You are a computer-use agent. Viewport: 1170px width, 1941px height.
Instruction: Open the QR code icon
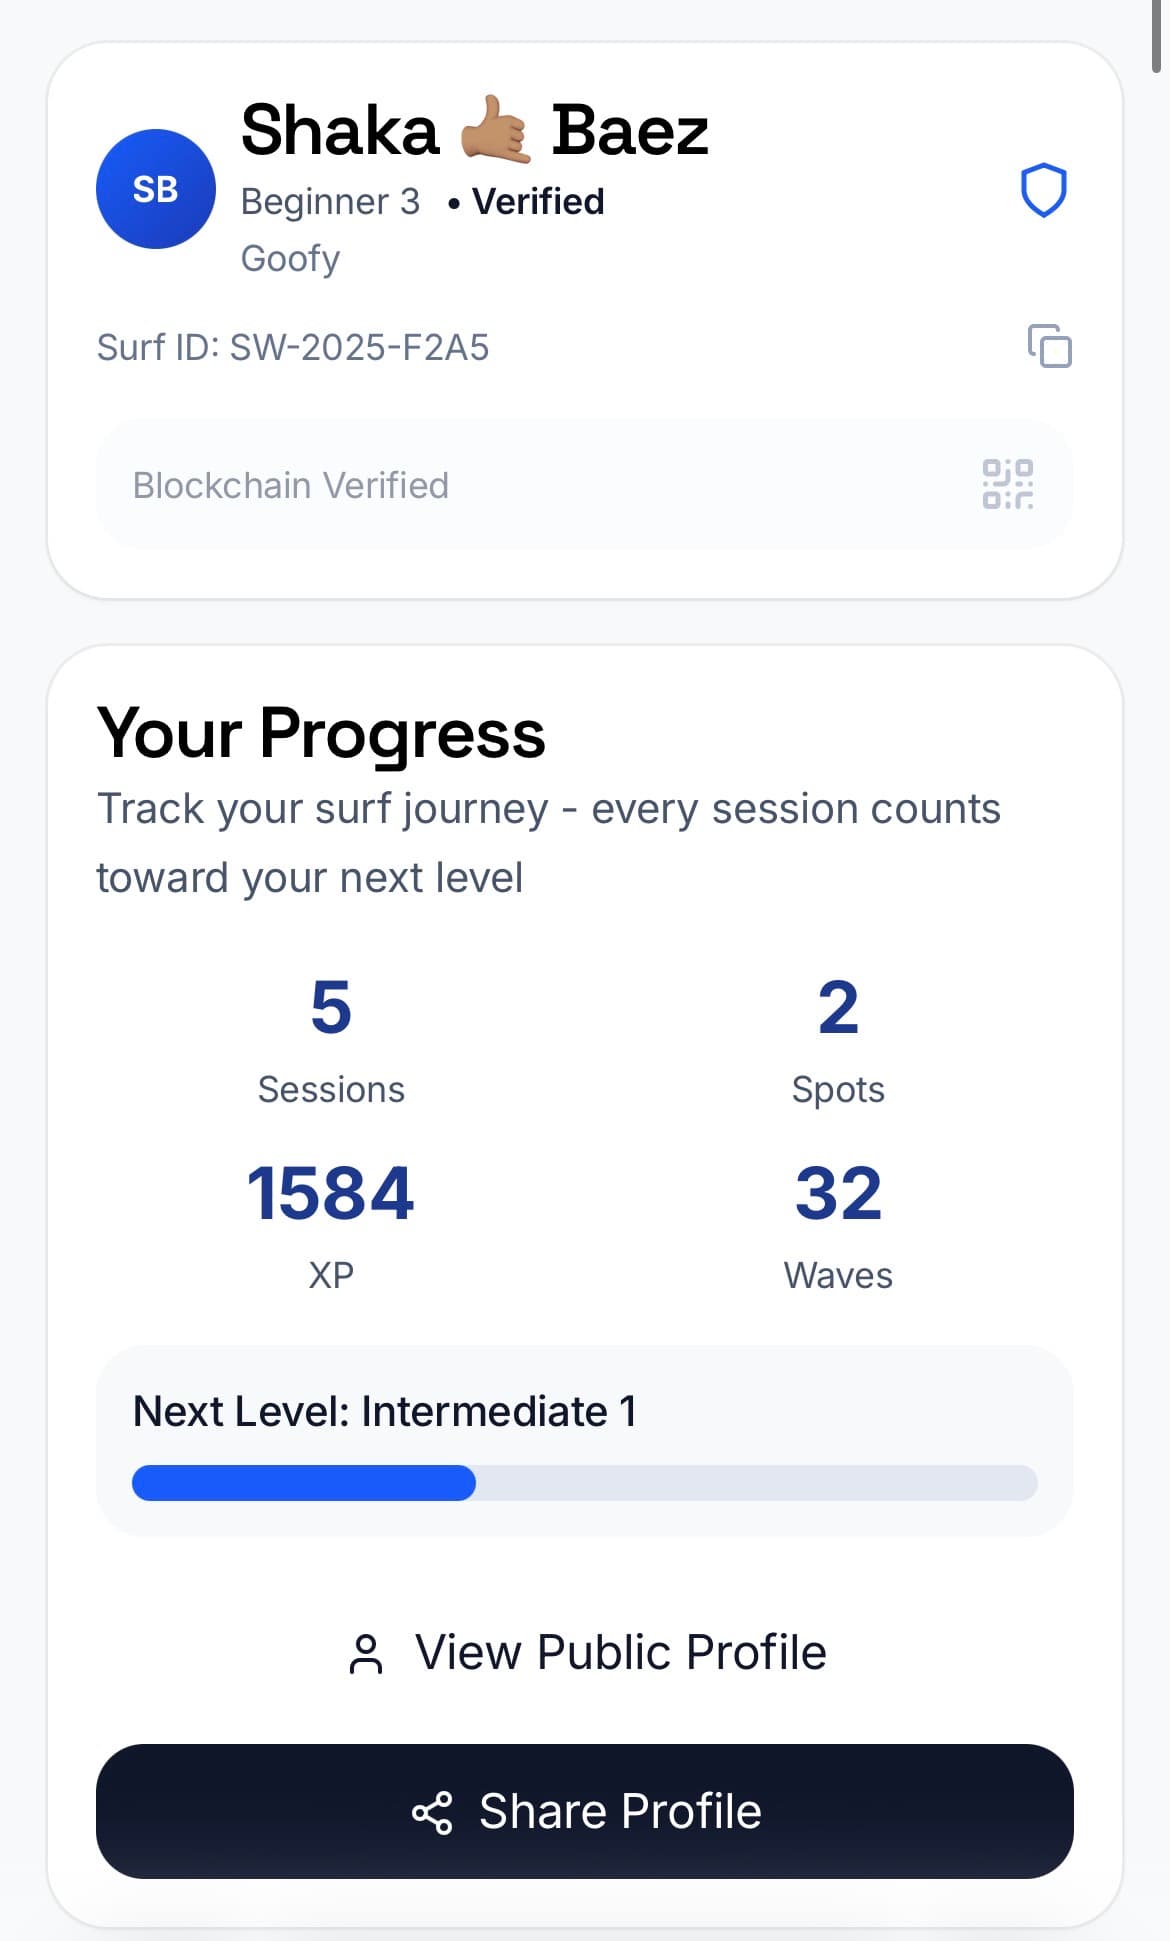point(1007,484)
